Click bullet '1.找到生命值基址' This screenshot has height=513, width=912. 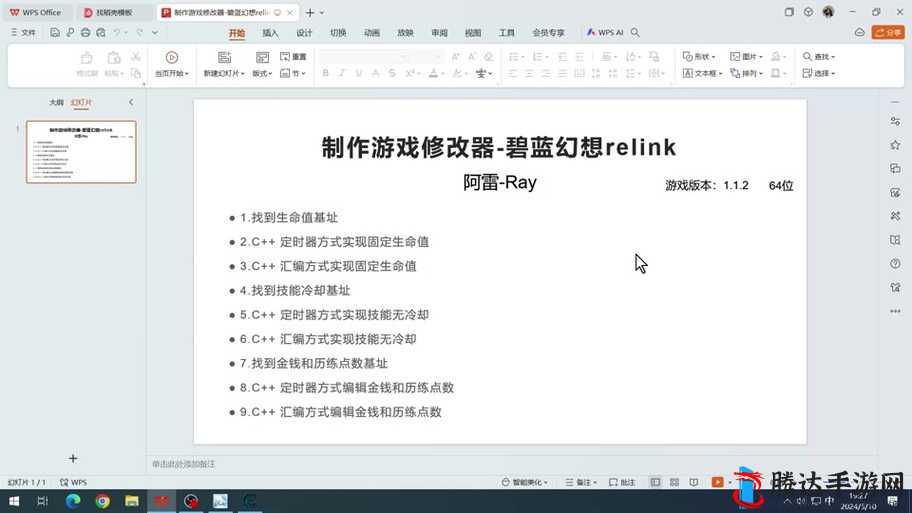tap(288, 218)
